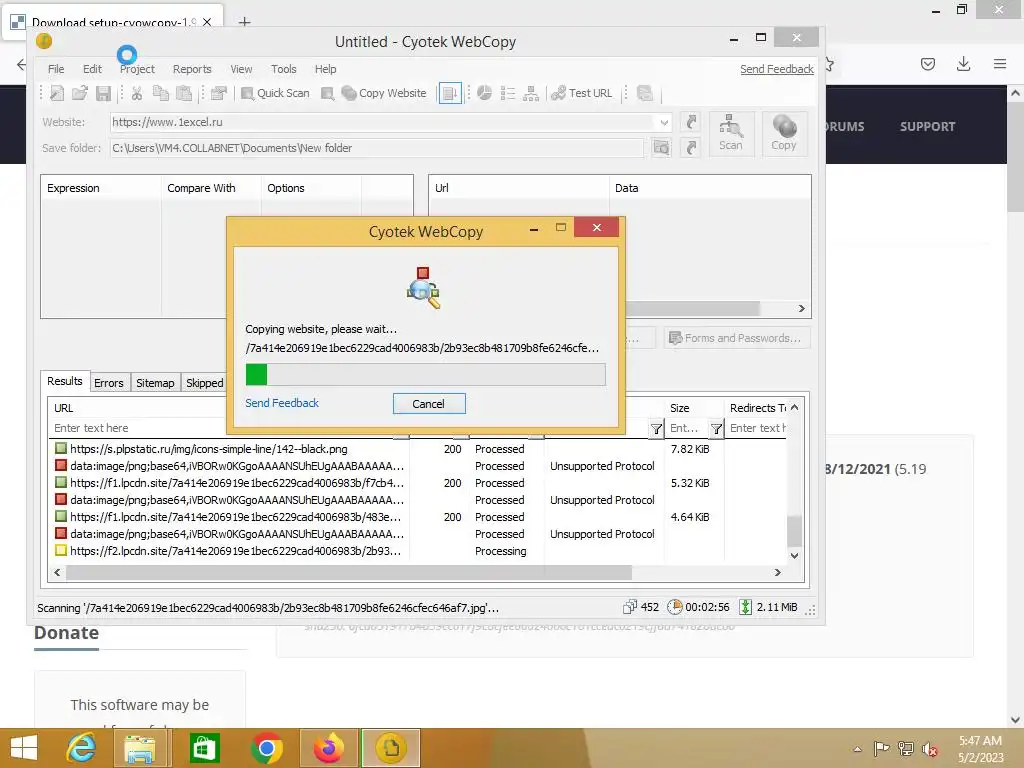This screenshot has width=1024, height=768.
Task: Click the sitemap diagram toolbar icon
Action: point(531,93)
